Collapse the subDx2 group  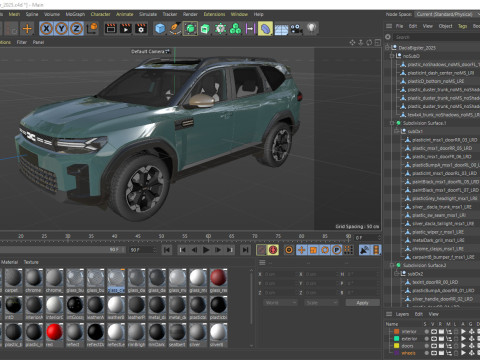tap(397, 274)
